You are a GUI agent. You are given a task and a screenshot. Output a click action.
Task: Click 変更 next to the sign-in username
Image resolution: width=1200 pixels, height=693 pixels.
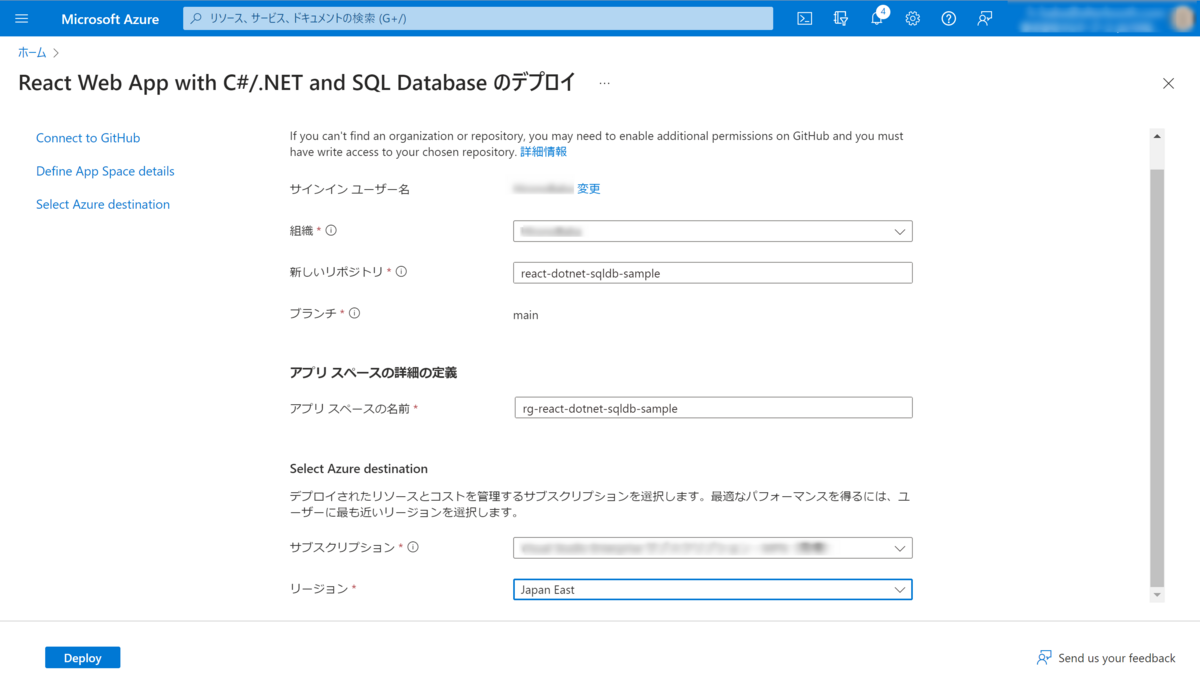(588, 188)
